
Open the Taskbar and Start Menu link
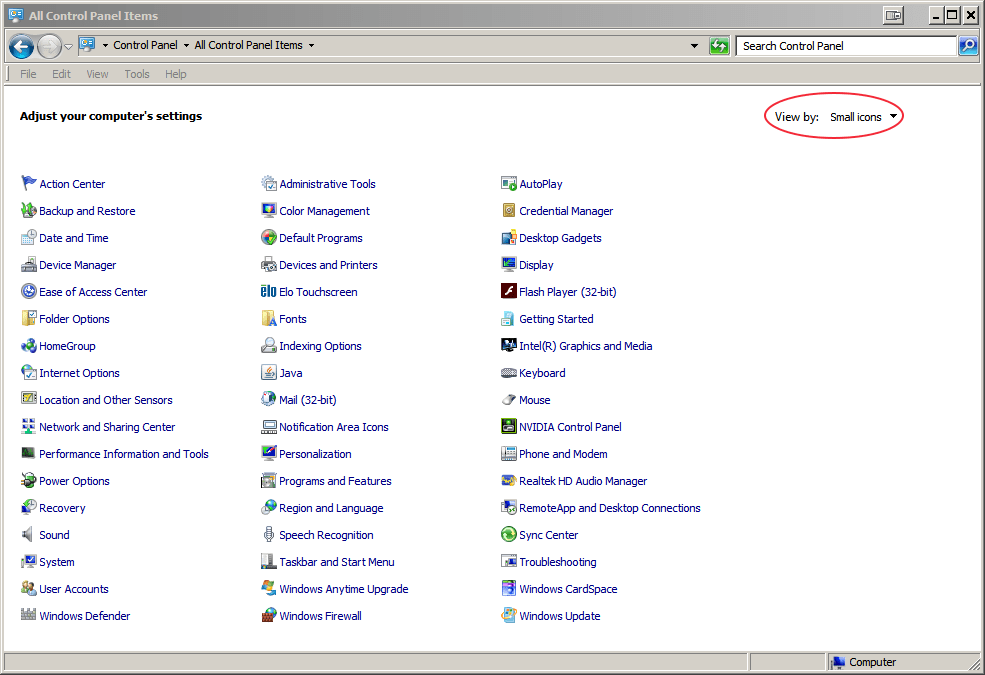337,561
